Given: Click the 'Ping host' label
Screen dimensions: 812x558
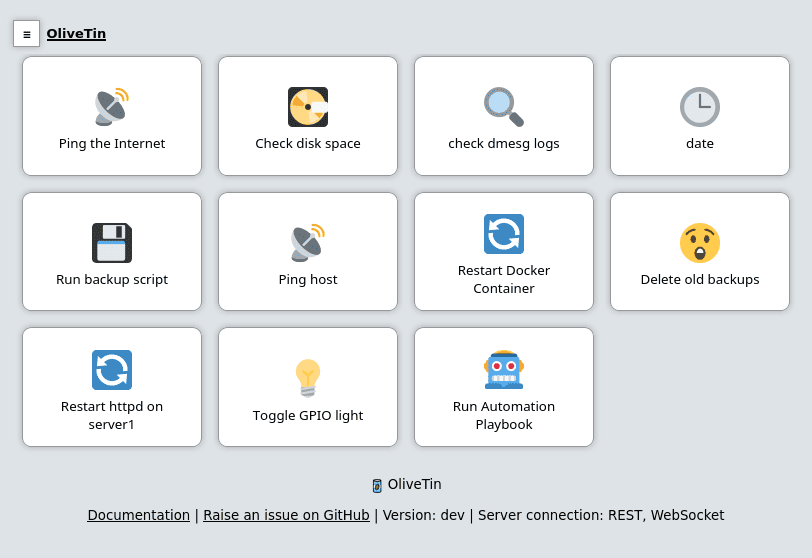Looking at the screenshot, I should pos(308,280).
